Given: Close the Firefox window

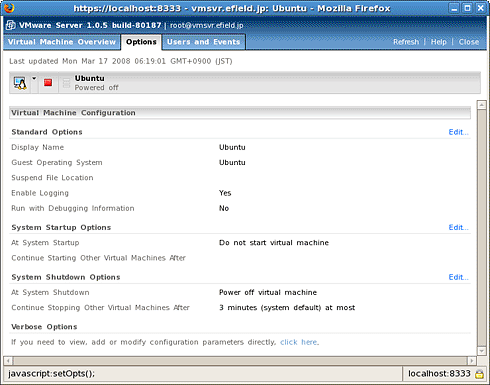Looking at the screenshot, I should click(480, 8).
